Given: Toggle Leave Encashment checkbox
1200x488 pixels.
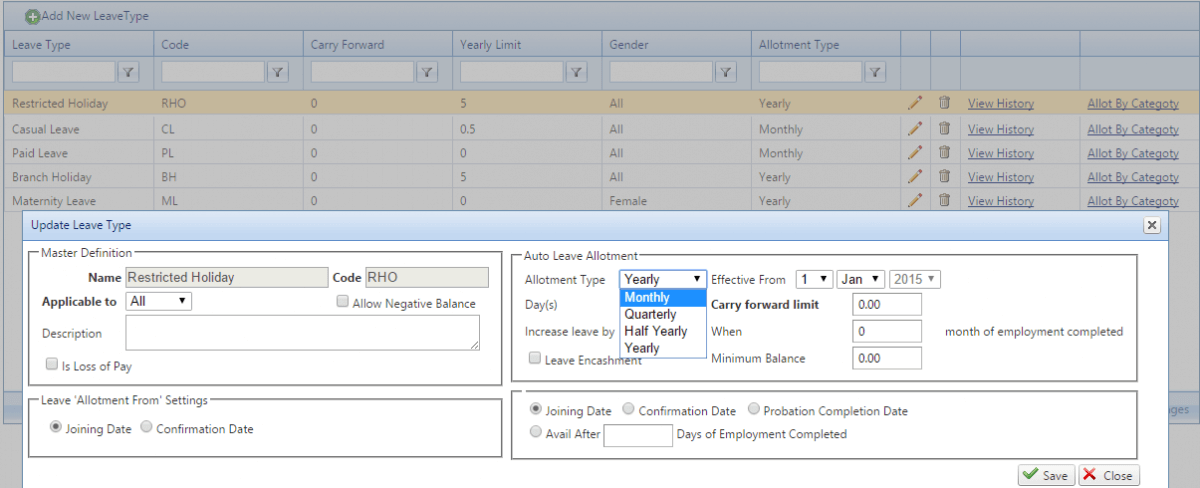Looking at the screenshot, I should 535,358.
